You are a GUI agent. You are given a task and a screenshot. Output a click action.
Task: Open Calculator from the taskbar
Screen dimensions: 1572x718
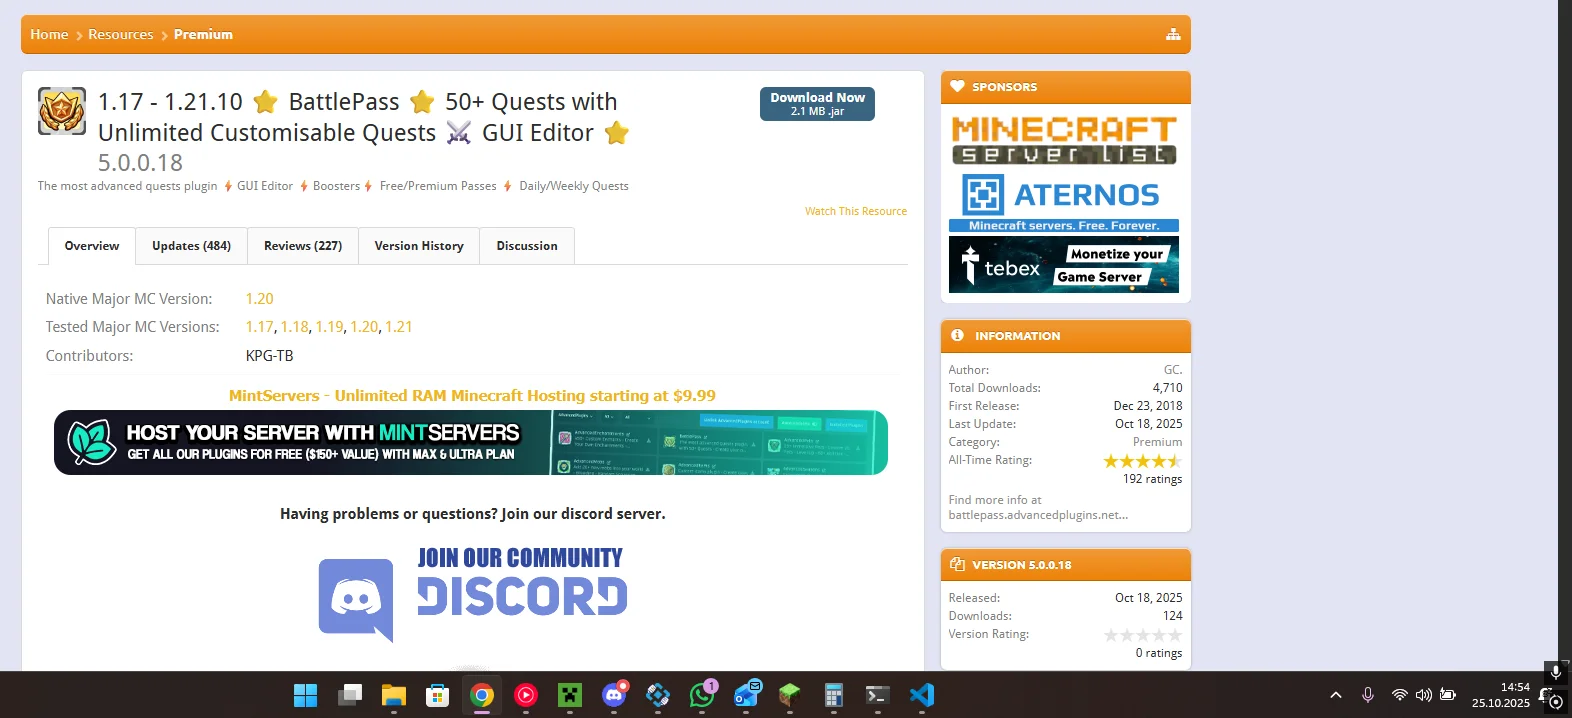pyautogui.click(x=834, y=695)
